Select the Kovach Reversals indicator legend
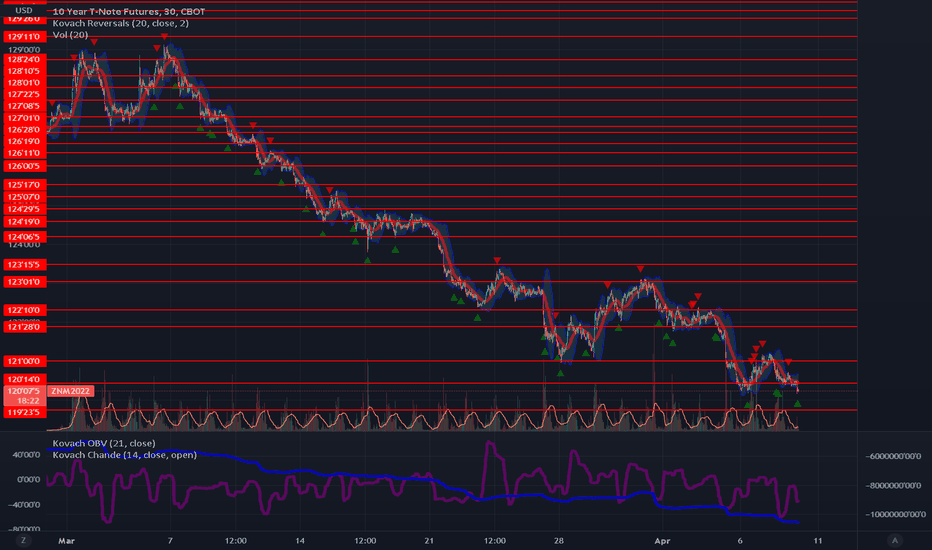Viewport: 932px width, 550px height. [x=121, y=23]
